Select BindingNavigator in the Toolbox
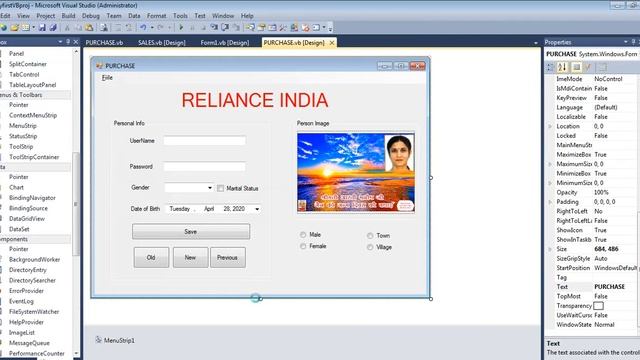This screenshot has width=640, height=360. point(32,198)
